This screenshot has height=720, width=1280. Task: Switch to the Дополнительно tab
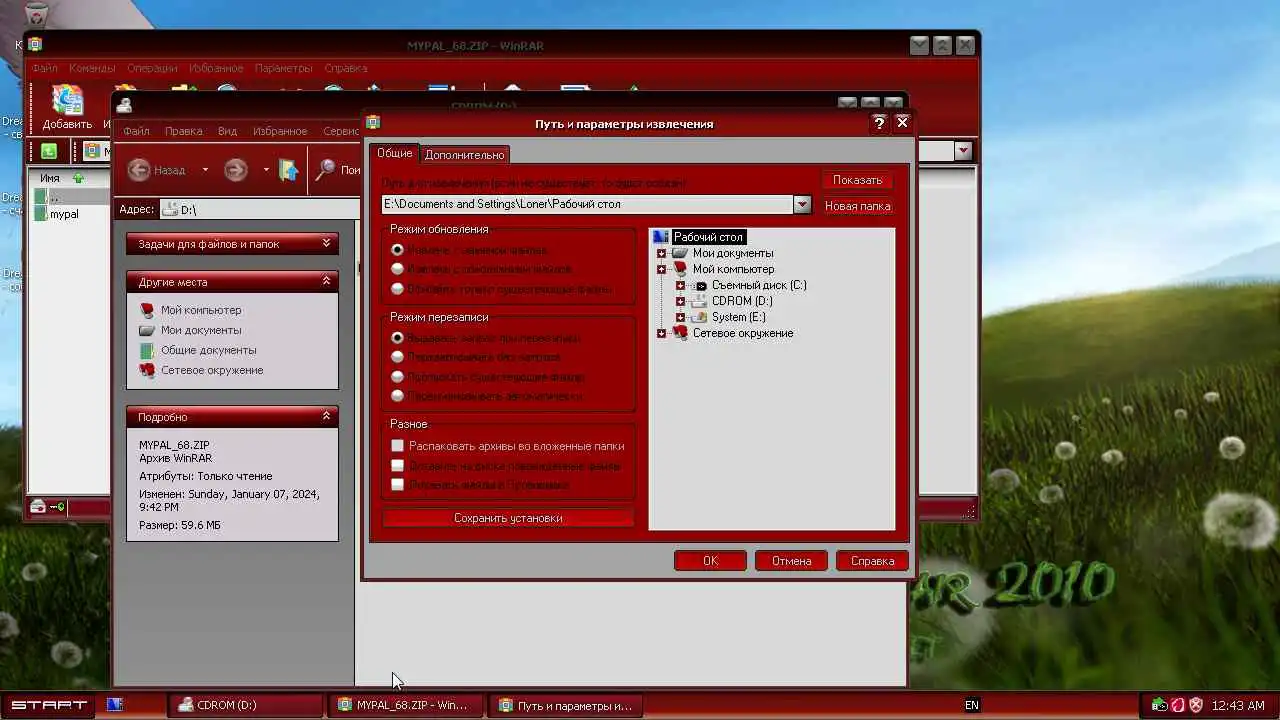[465, 155]
